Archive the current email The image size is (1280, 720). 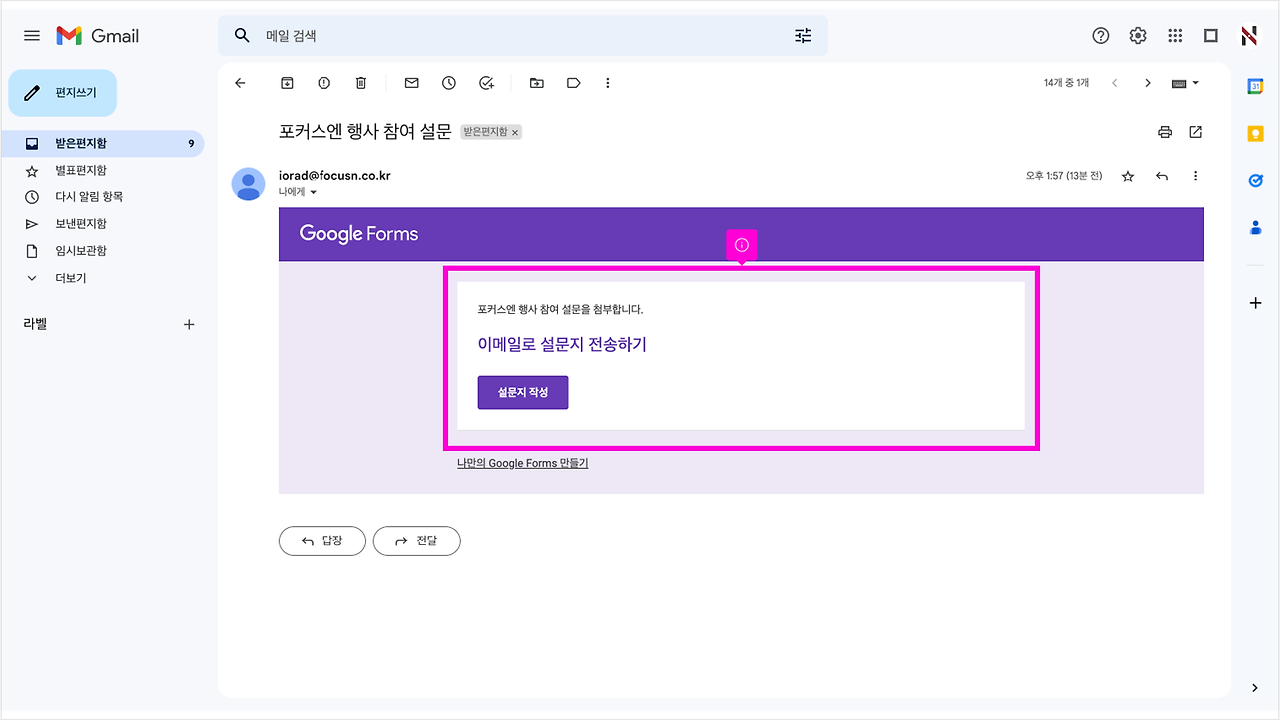pyautogui.click(x=287, y=83)
